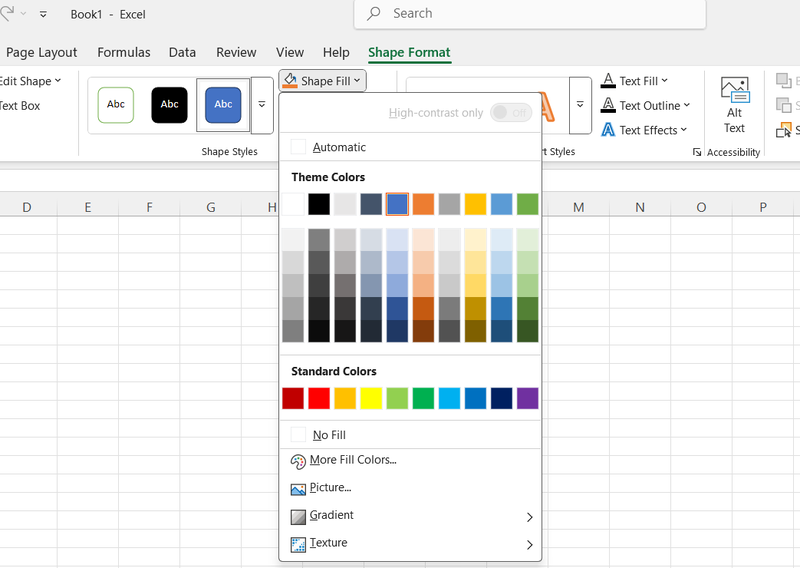Pick the green theme color swatch
Screen dimensions: 800x568
528,204
